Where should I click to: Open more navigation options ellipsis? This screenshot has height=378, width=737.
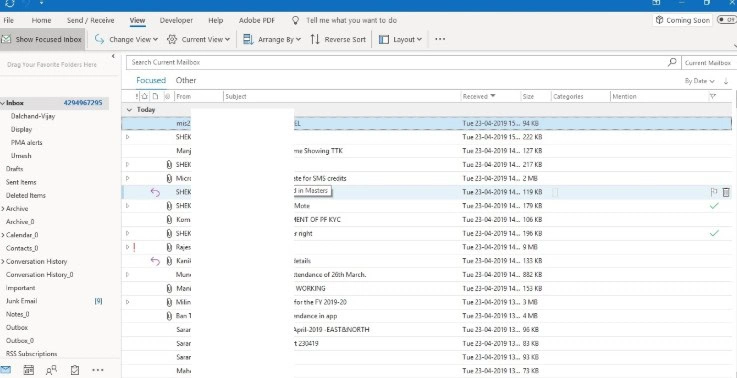97,370
